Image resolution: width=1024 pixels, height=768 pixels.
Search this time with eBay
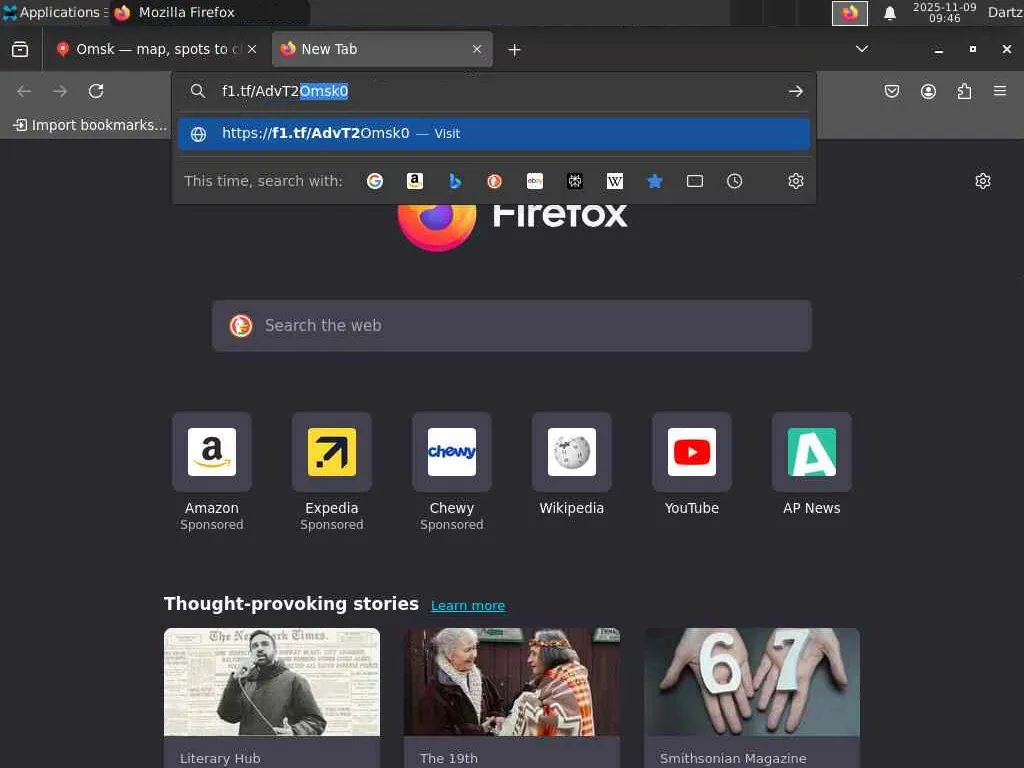click(535, 181)
